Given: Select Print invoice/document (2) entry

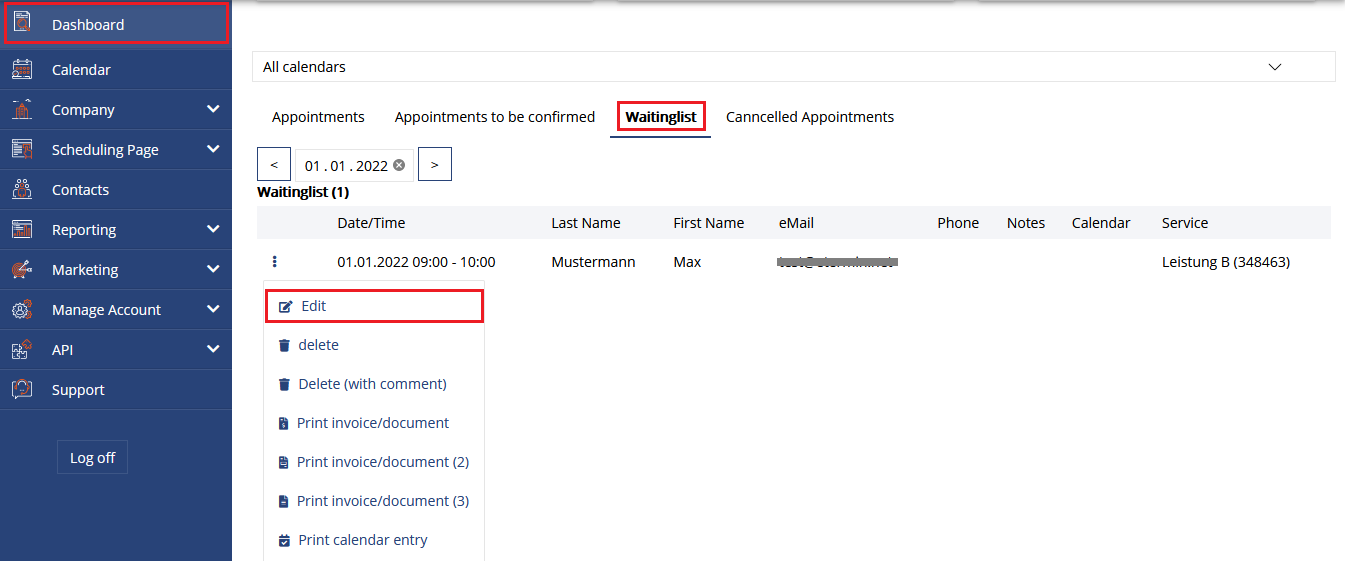Looking at the screenshot, I should [374, 462].
